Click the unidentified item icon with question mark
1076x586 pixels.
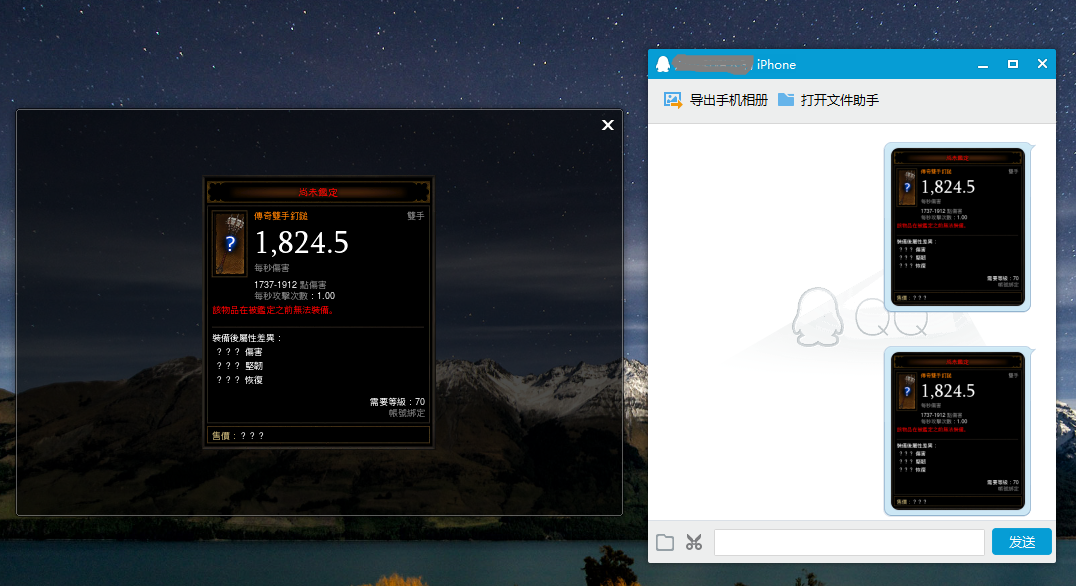click(x=229, y=243)
